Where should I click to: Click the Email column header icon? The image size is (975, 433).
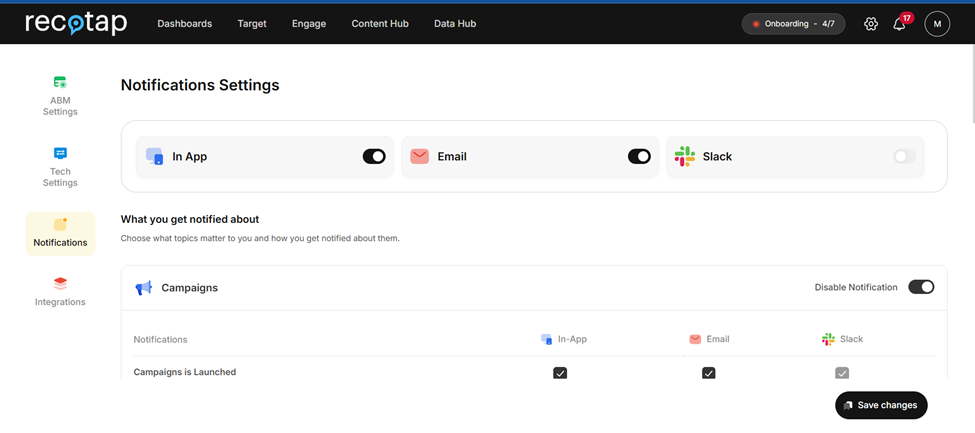tap(695, 339)
